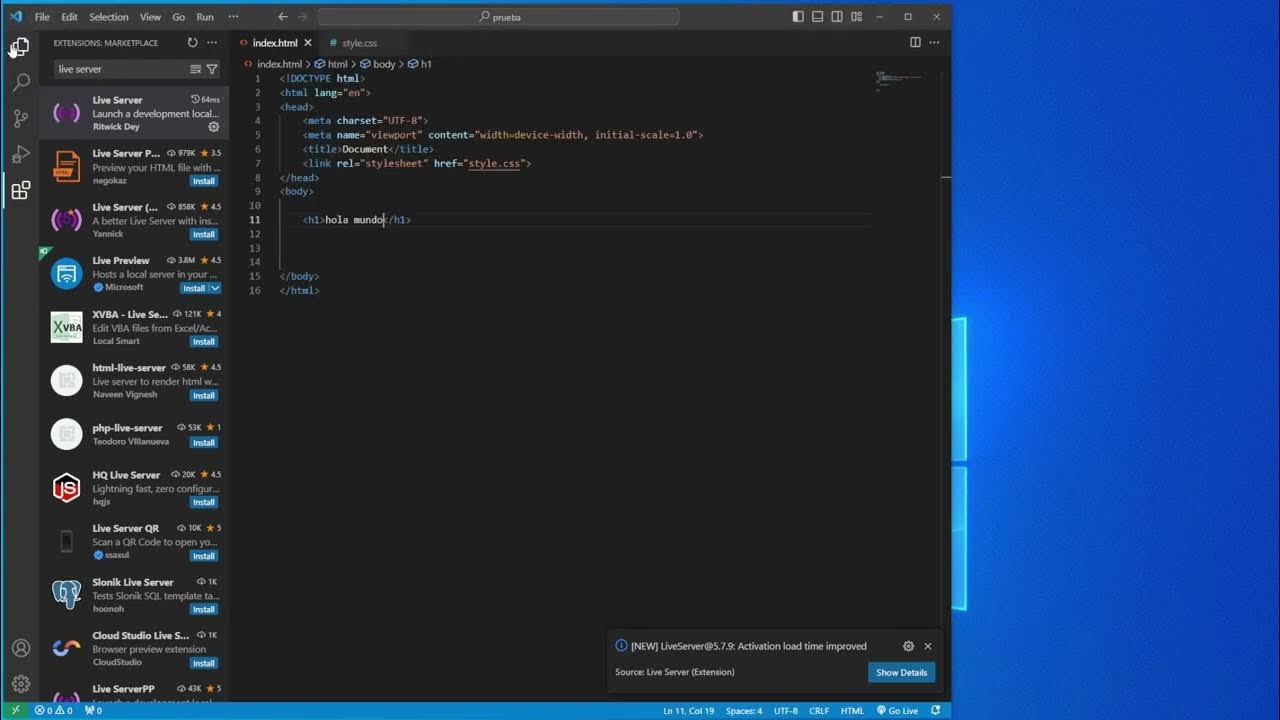1280x720 pixels.
Task: Go forward in navigation history
Action: pos(303,17)
